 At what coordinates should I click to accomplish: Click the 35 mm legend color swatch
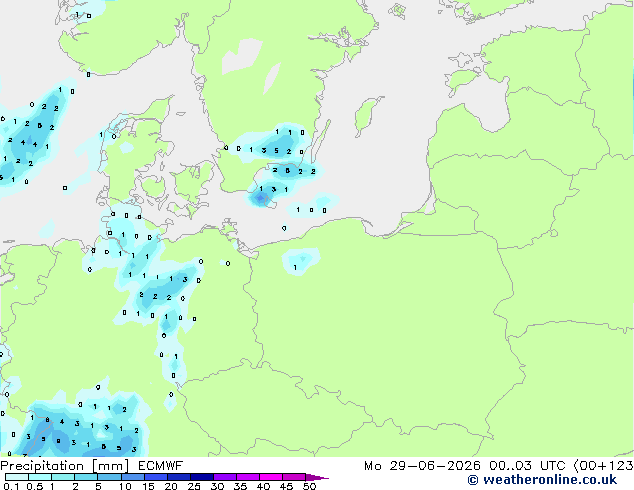point(248,477)
